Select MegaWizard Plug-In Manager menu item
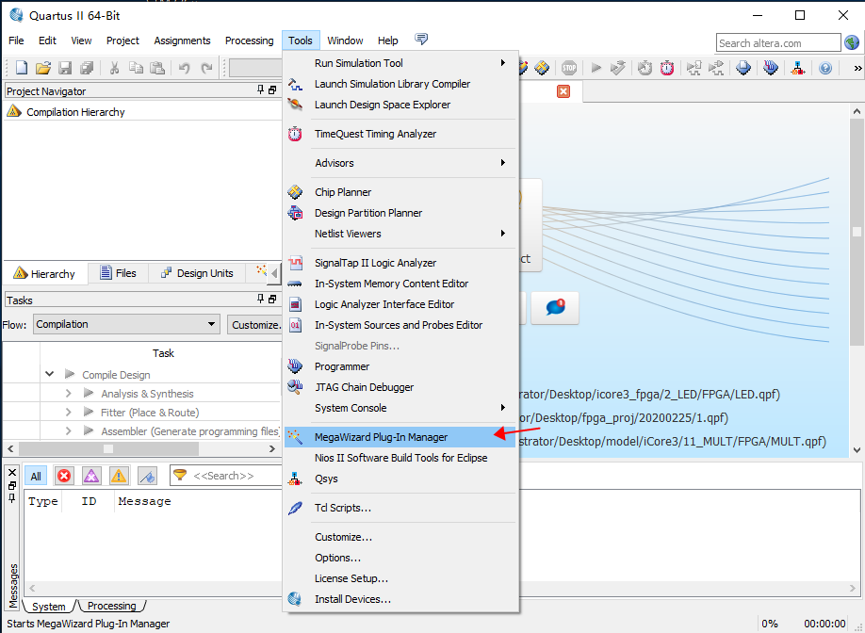The height and width of the screenshot is (633, 865). (x=381, y=437)
